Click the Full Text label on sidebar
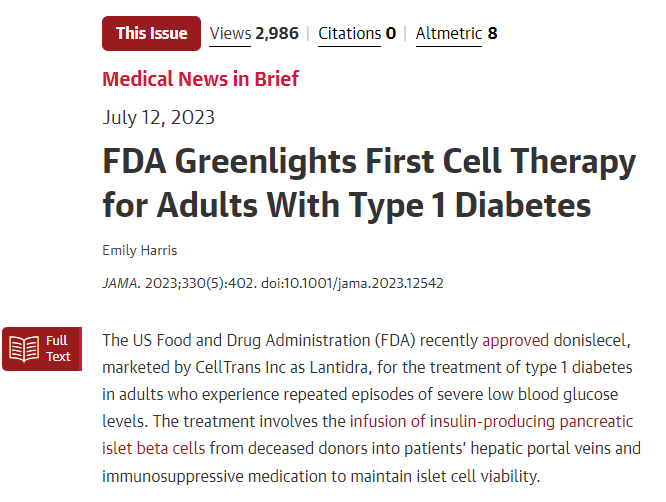 58,349
